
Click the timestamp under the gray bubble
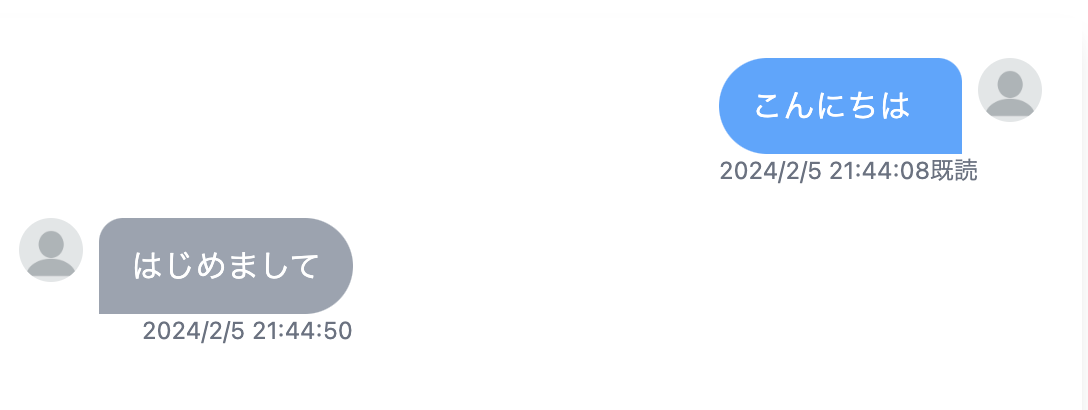[247, 331]
